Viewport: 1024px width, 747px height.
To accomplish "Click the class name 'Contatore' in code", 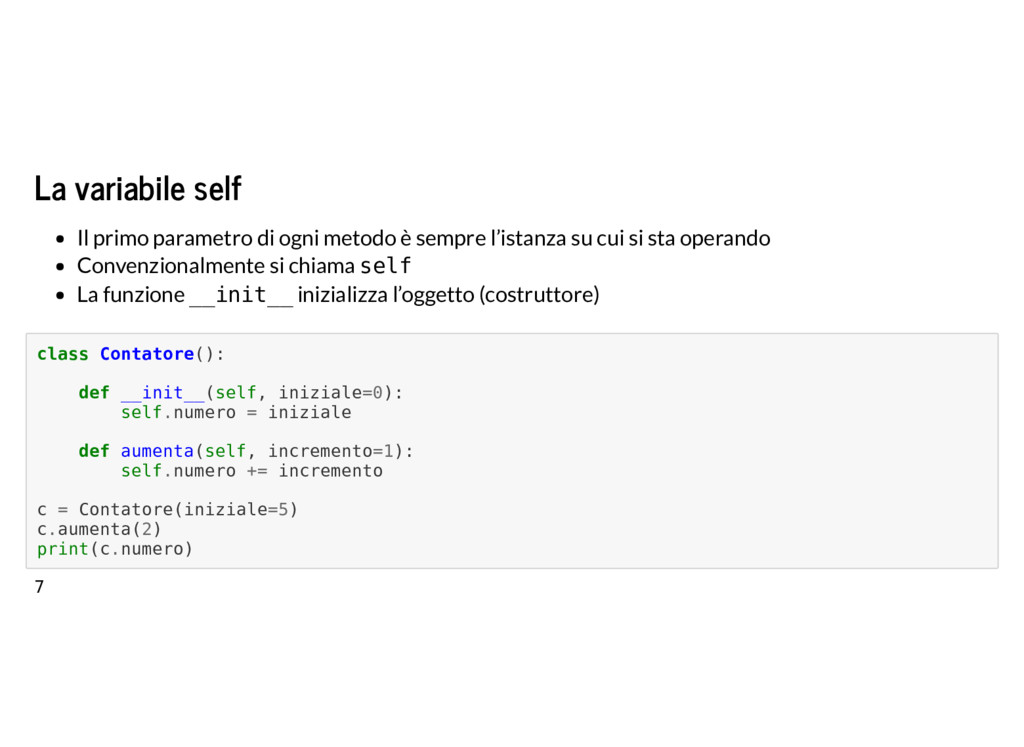I will (x=147, y=354).
